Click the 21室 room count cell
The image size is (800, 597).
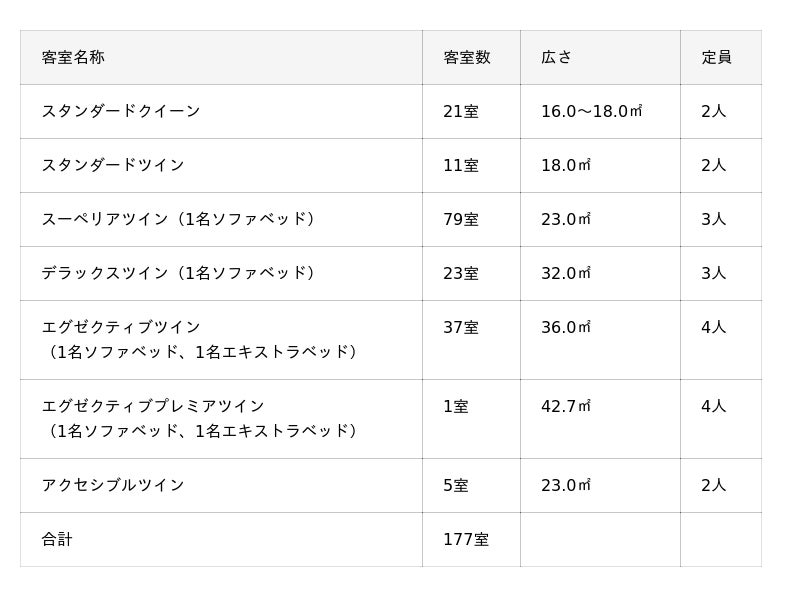(x=460, y=112)
